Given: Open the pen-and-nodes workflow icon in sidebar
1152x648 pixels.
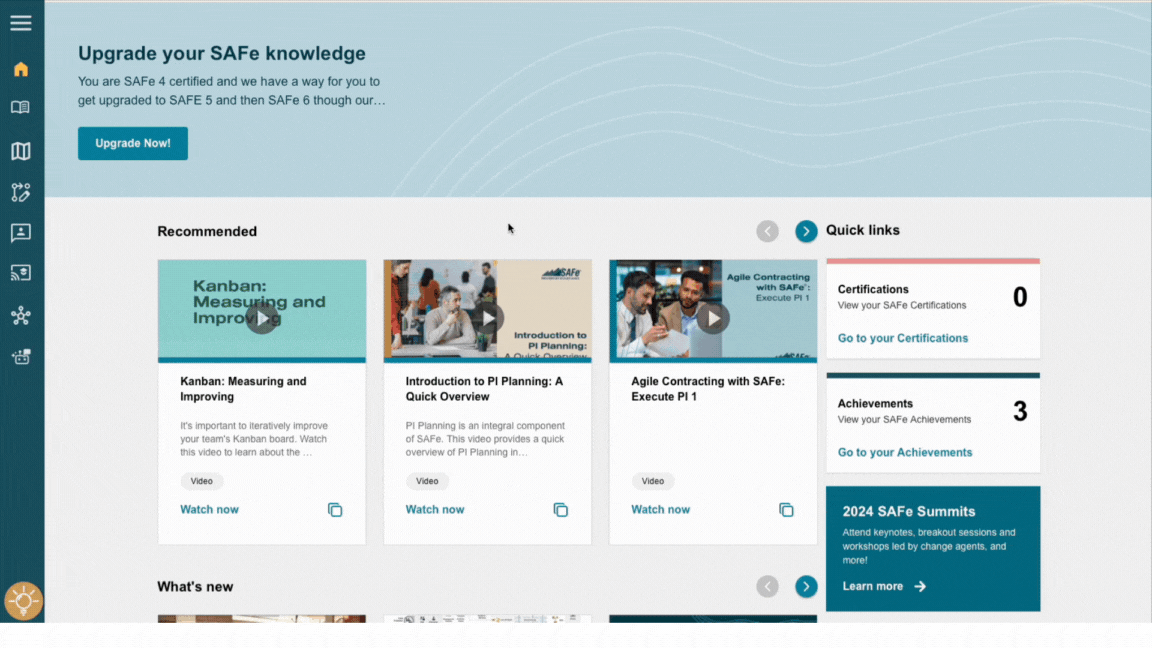Looking at the screenshot, I should coord(21,192).
